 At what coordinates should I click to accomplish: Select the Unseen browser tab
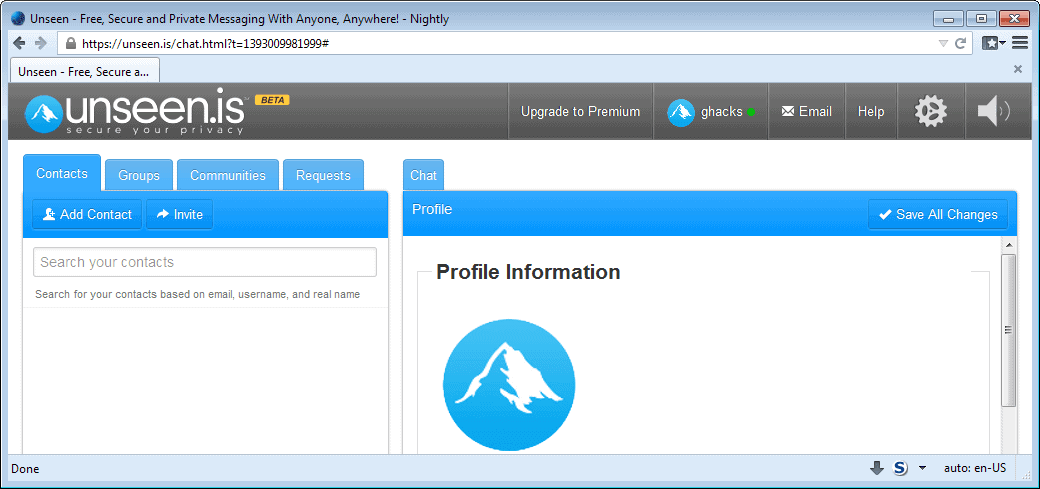click(x=84, y=71)
